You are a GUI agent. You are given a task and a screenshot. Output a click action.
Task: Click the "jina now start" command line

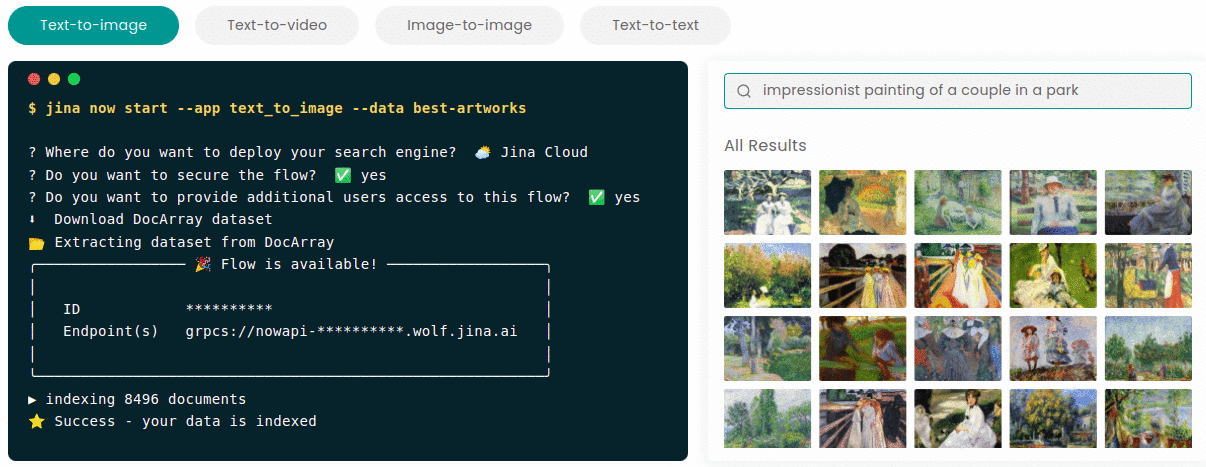277,108
